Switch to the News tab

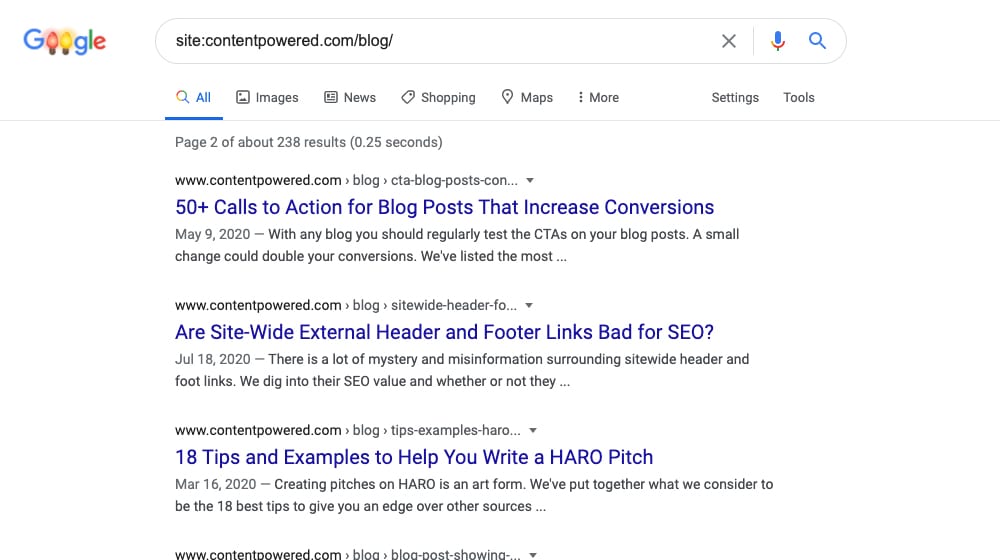349,97
